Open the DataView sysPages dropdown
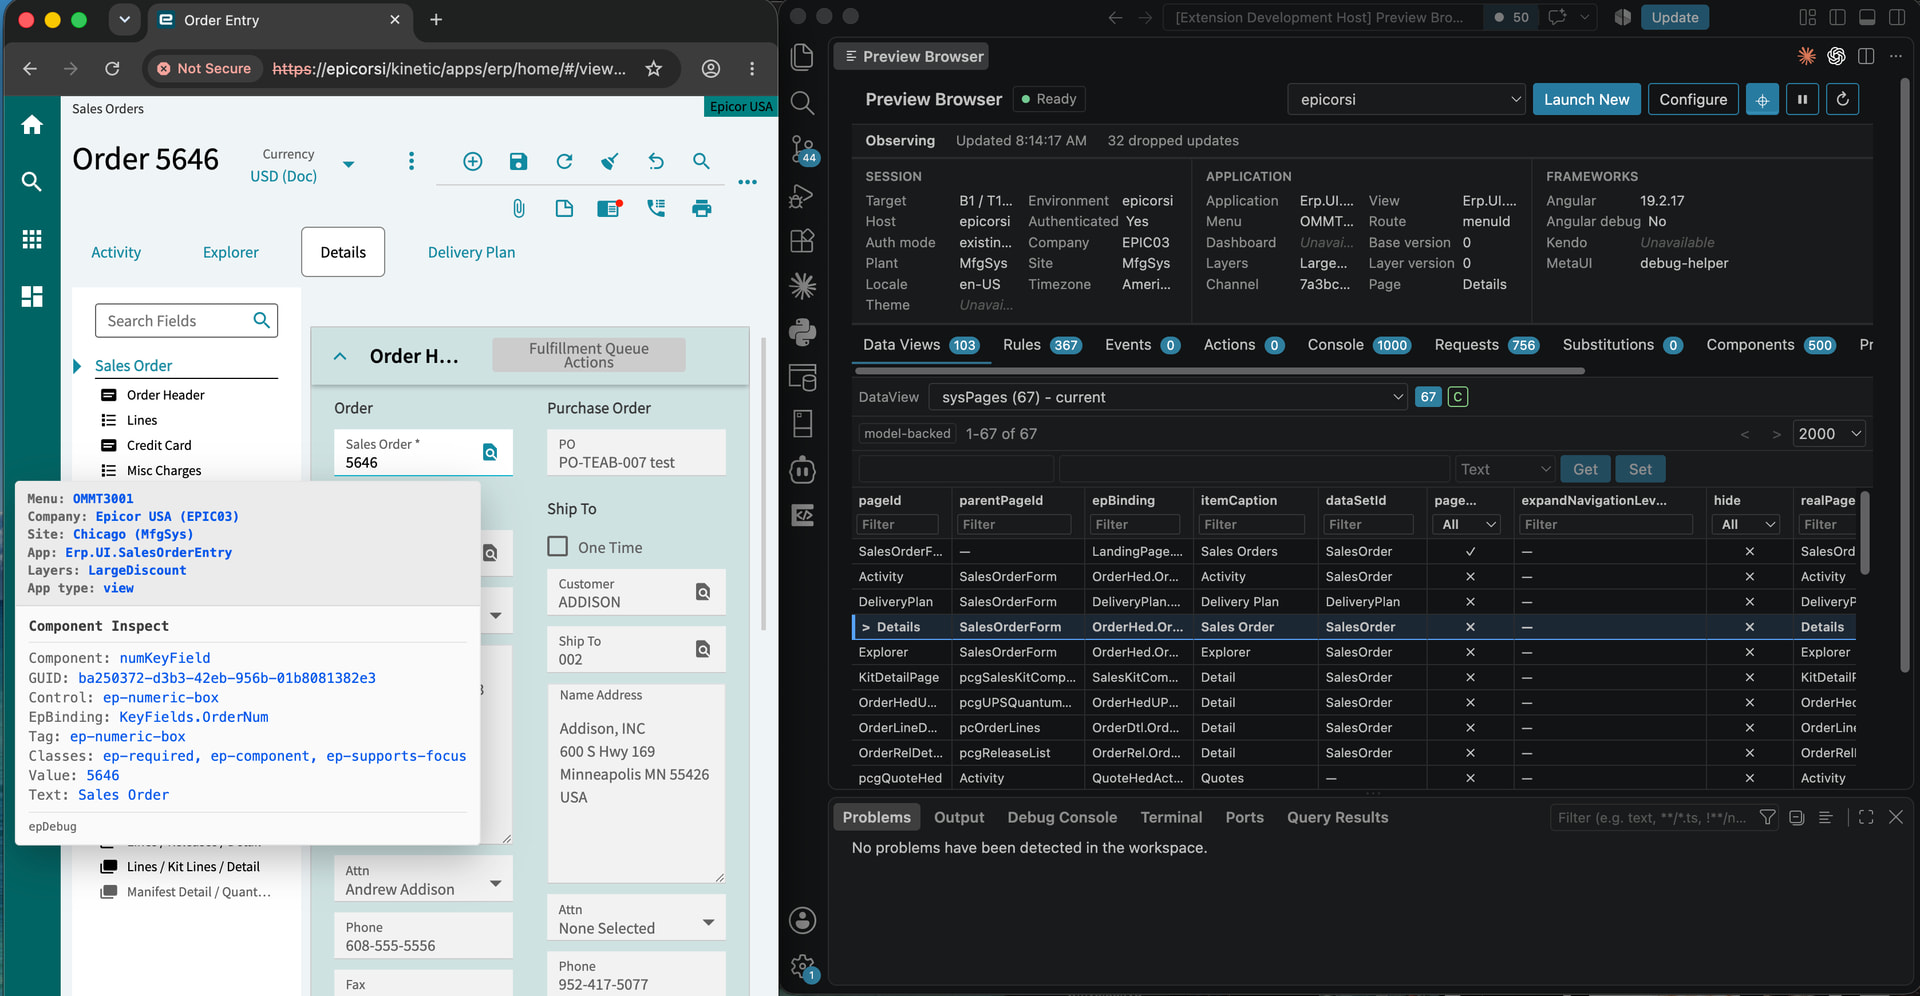The image size is (1920, 996). pos(1168,397)
